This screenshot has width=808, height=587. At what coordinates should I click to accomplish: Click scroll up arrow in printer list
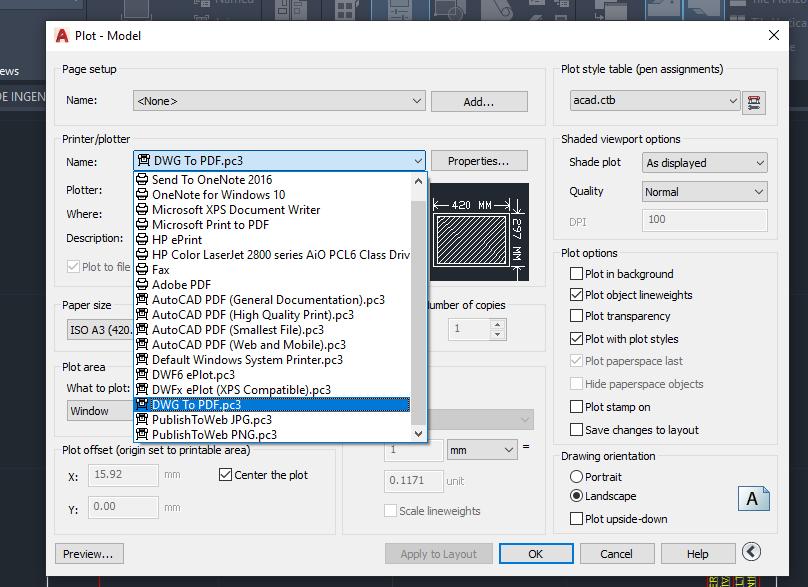(x=418, y=181)
